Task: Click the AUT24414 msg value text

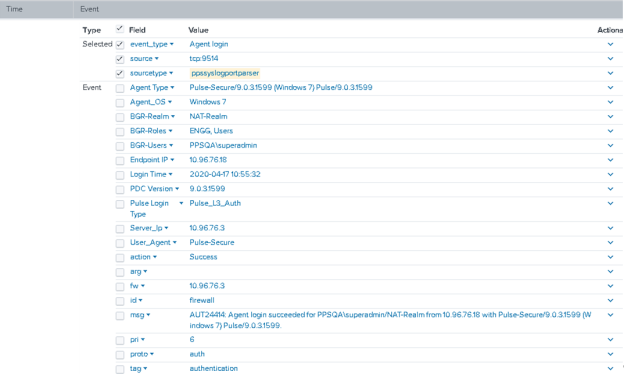Action: click(390, 320)
